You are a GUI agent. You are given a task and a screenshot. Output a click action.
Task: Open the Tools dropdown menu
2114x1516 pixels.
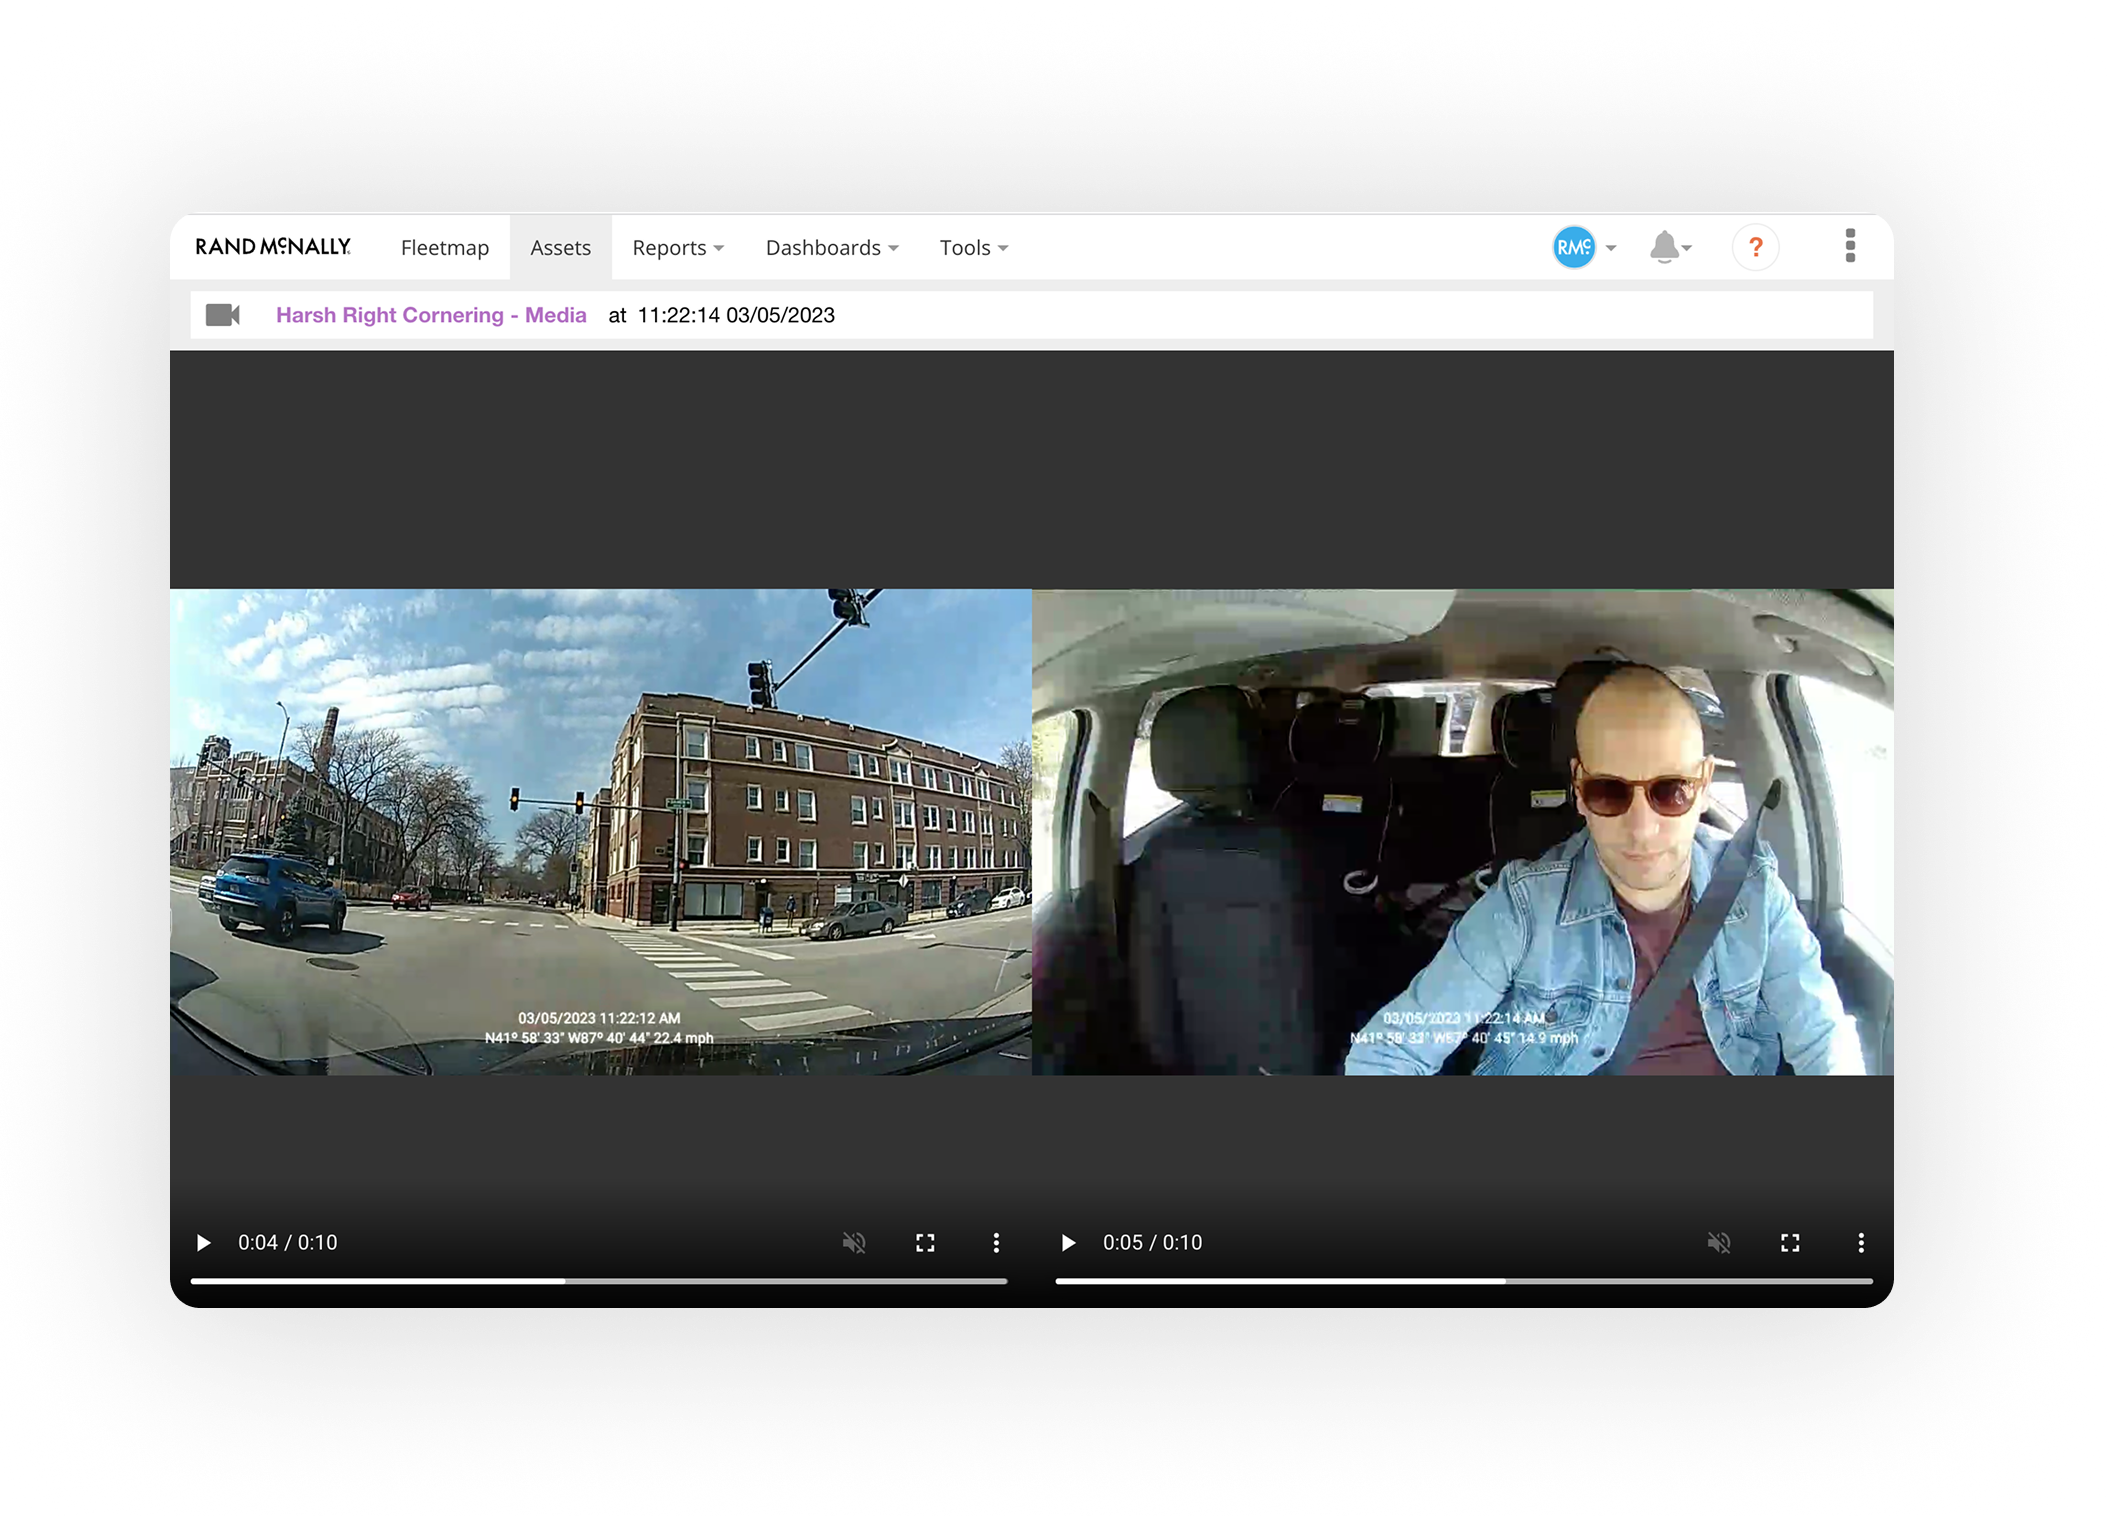974,248
